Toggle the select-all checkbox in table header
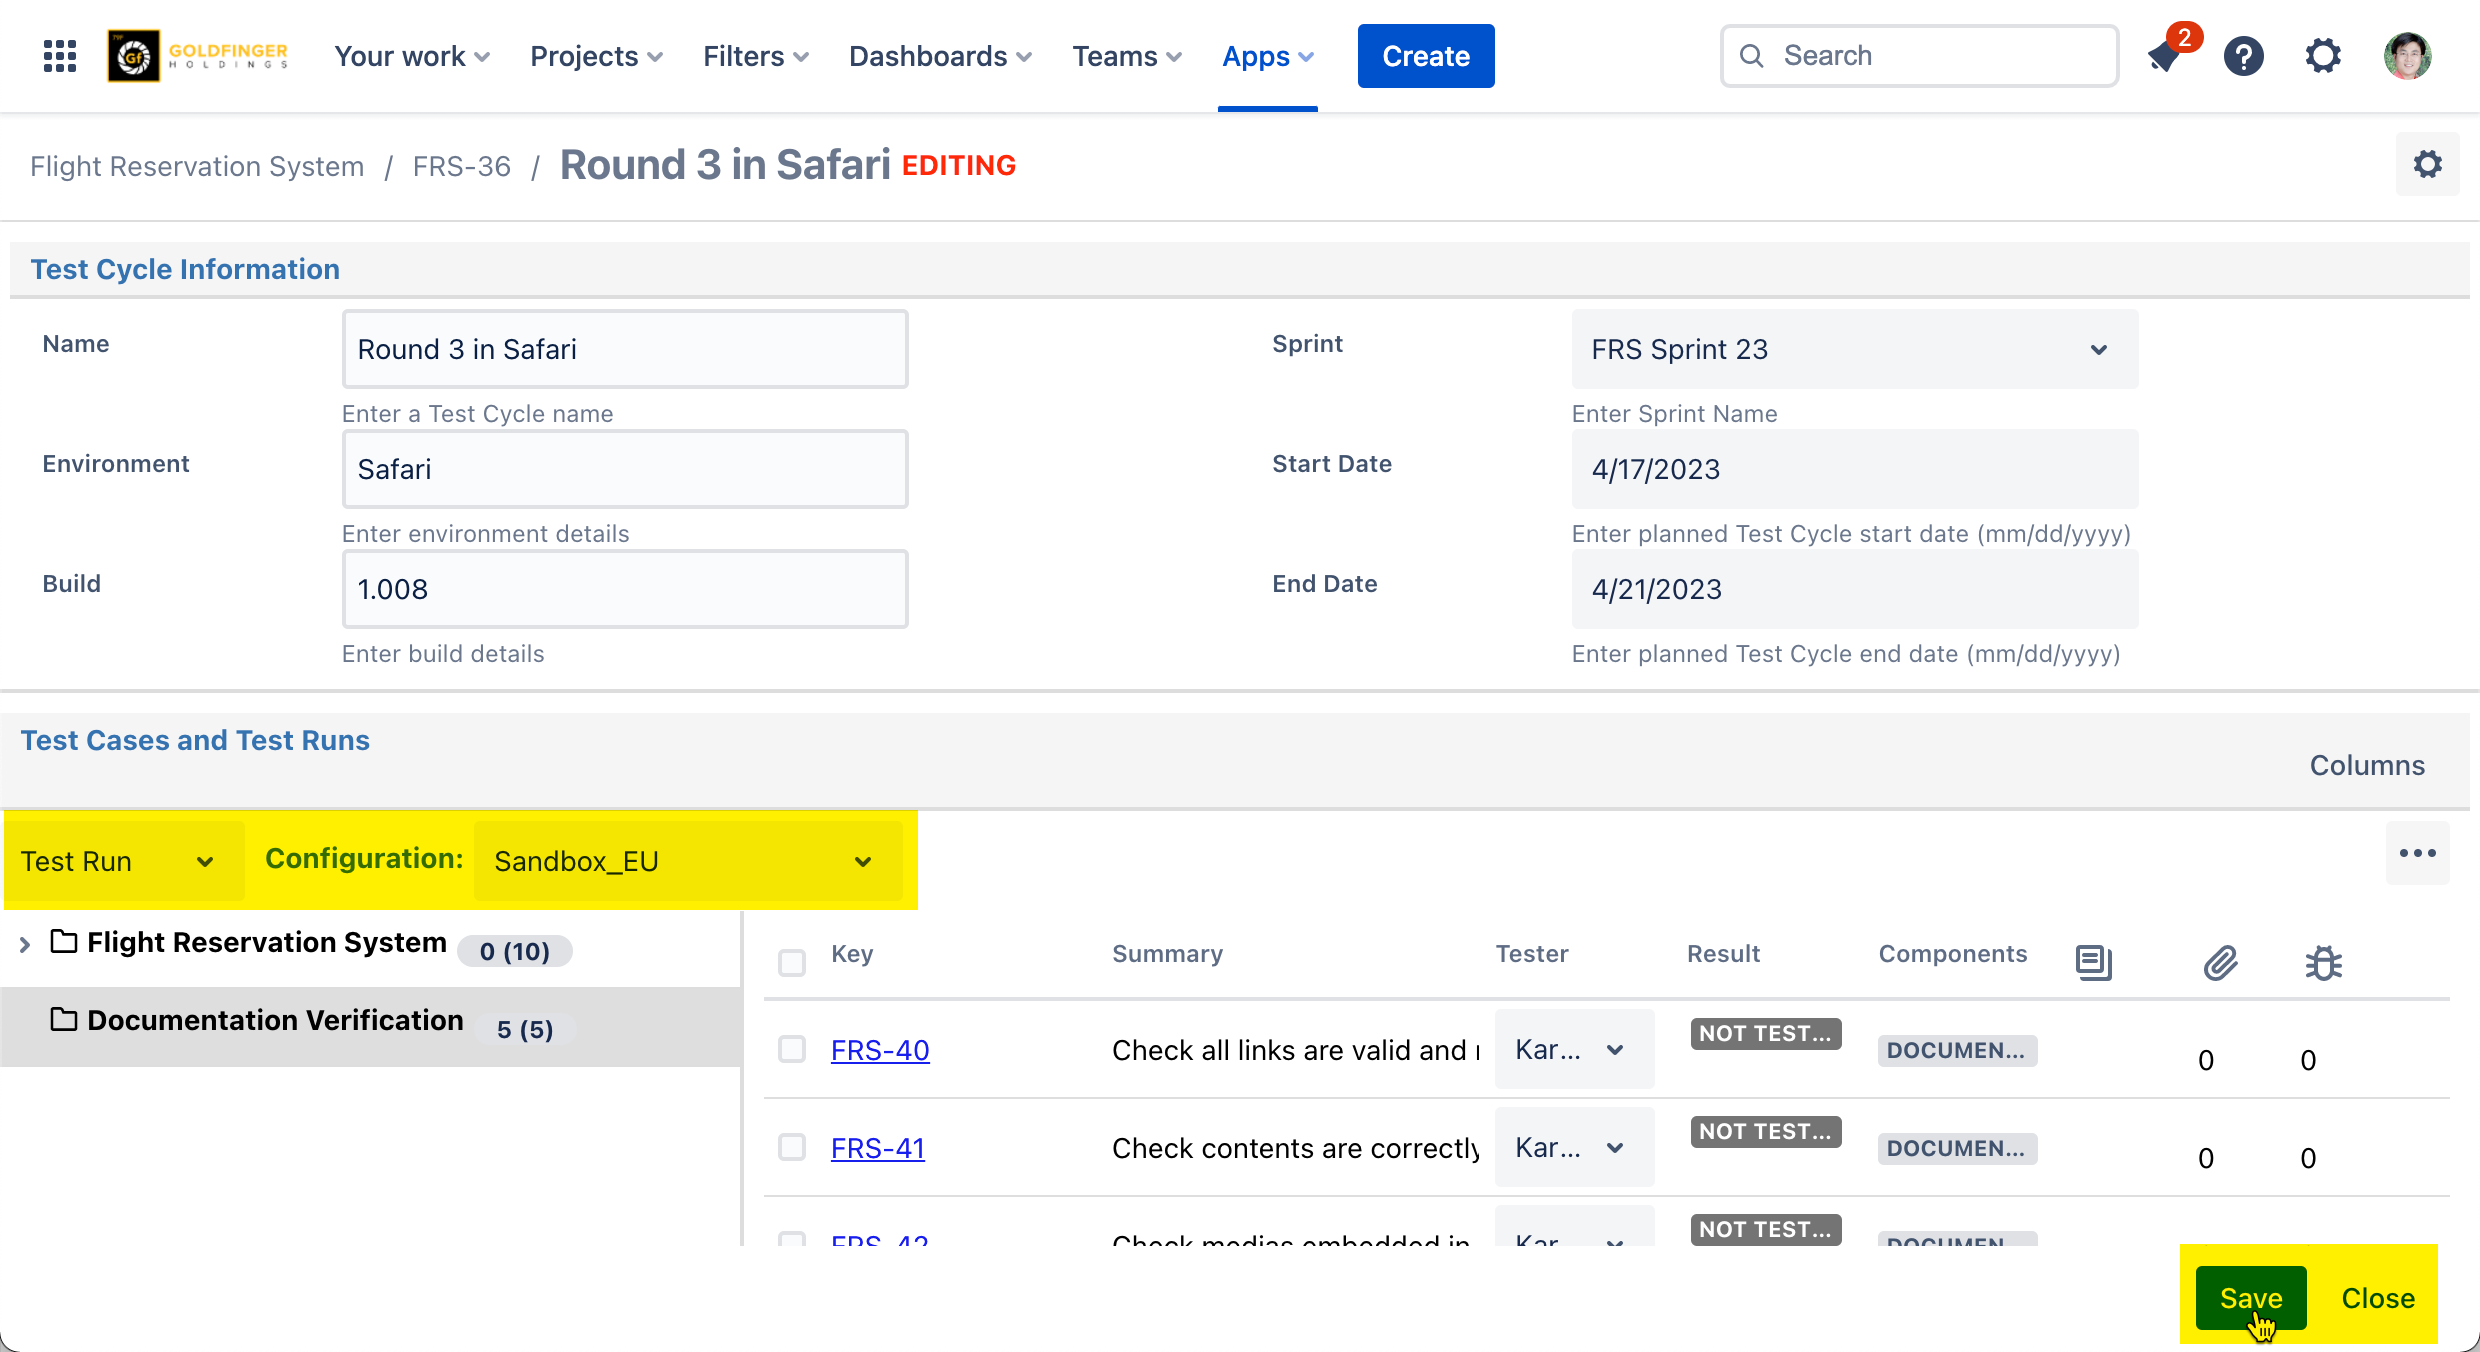2480x1352 pixels. pos(792,962)
